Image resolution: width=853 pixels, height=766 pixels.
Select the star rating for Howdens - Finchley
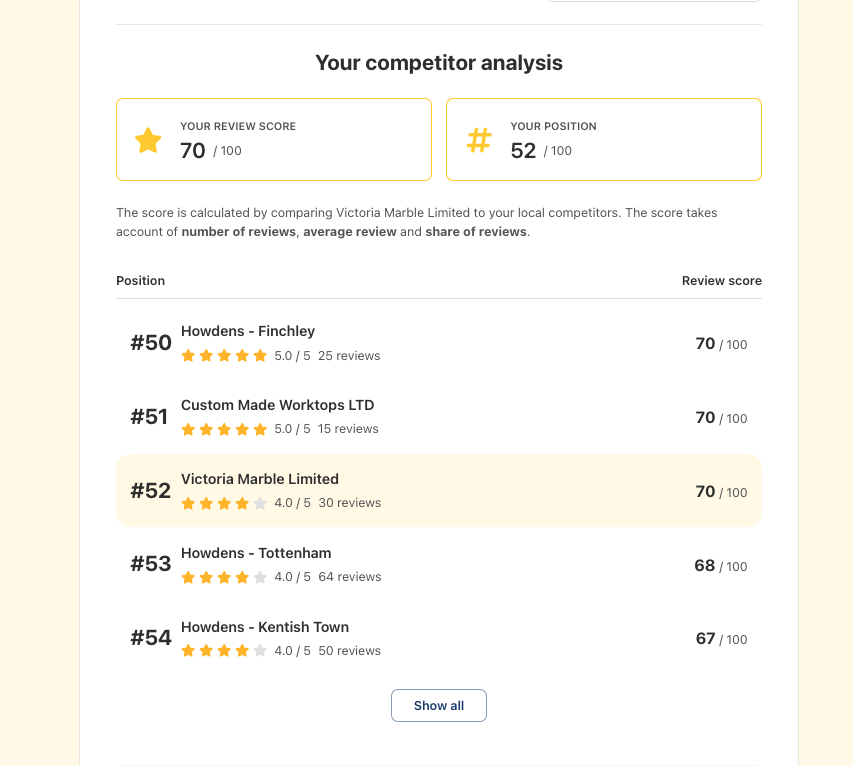click(x=225, y=355)
